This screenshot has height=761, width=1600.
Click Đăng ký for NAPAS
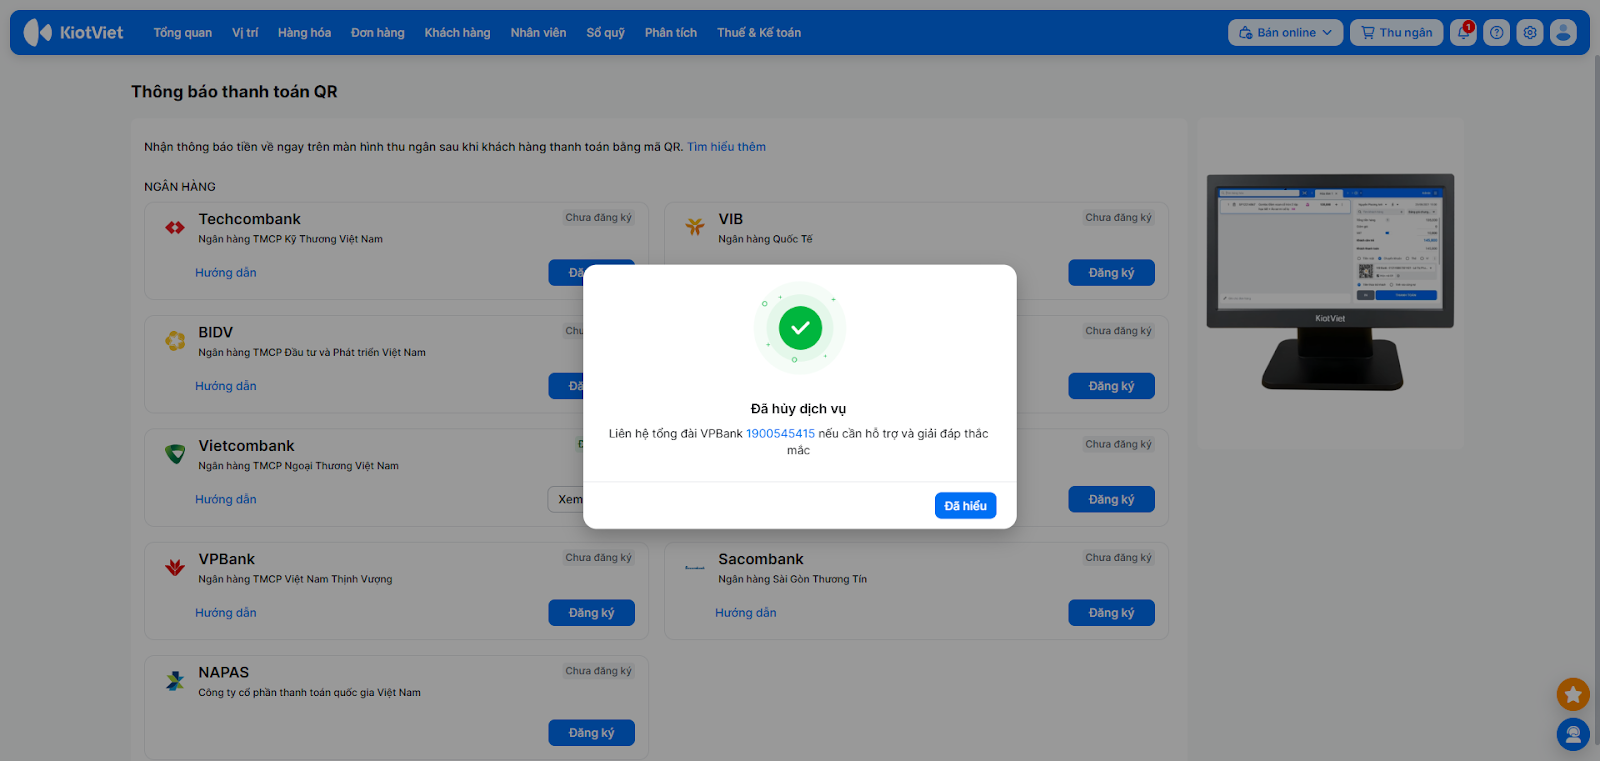point(592,733)
